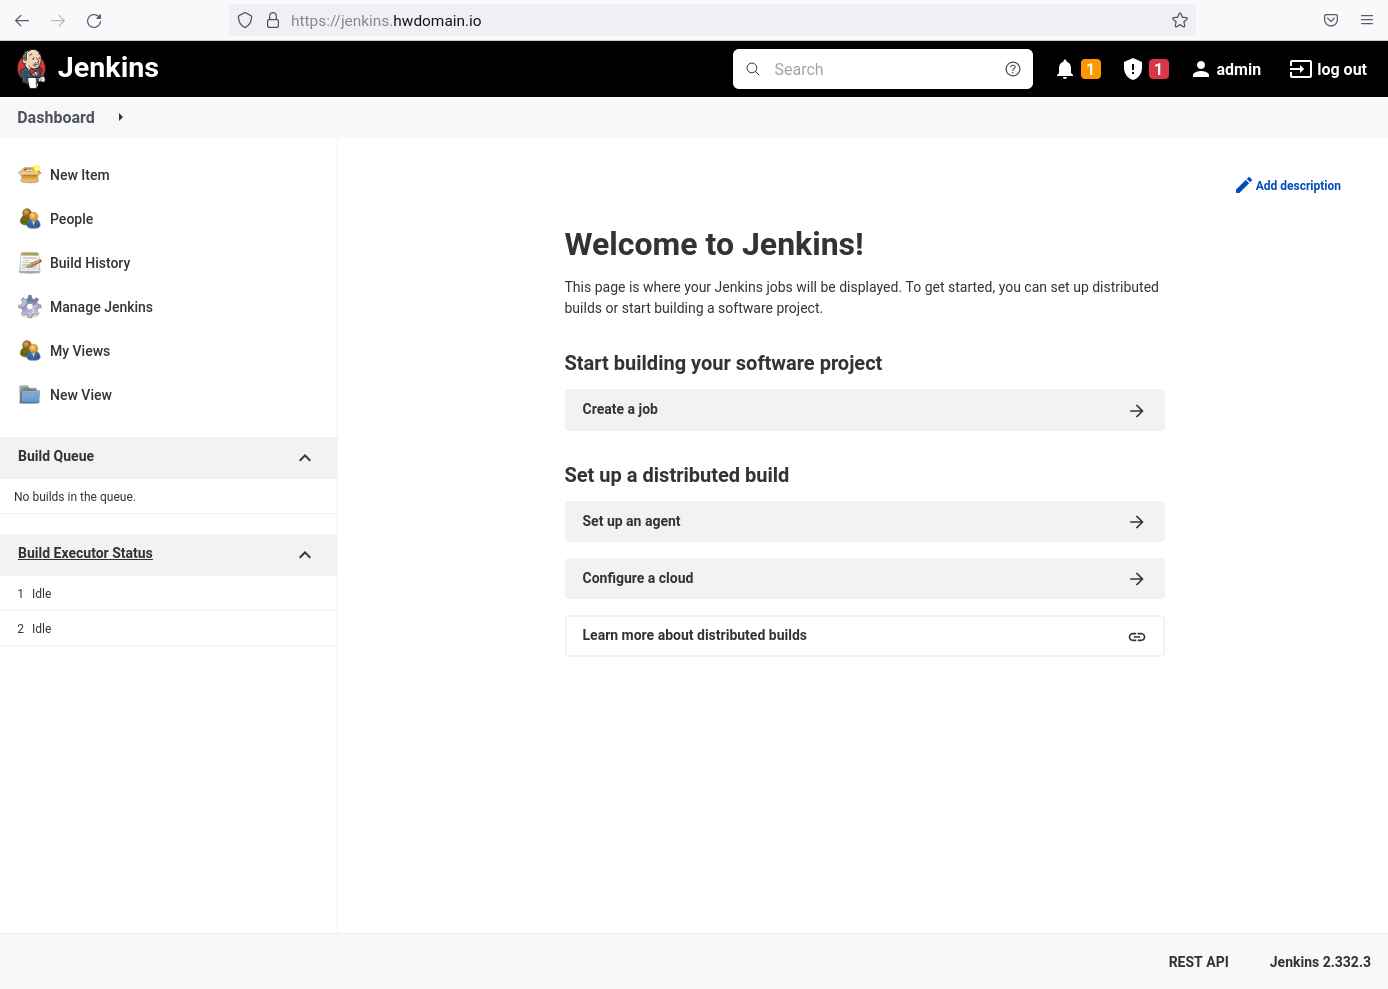The width and height of the screenshot is (1388, 989).
Task: Click arrow icon on Set up an agent
Action: [1137, 522]
